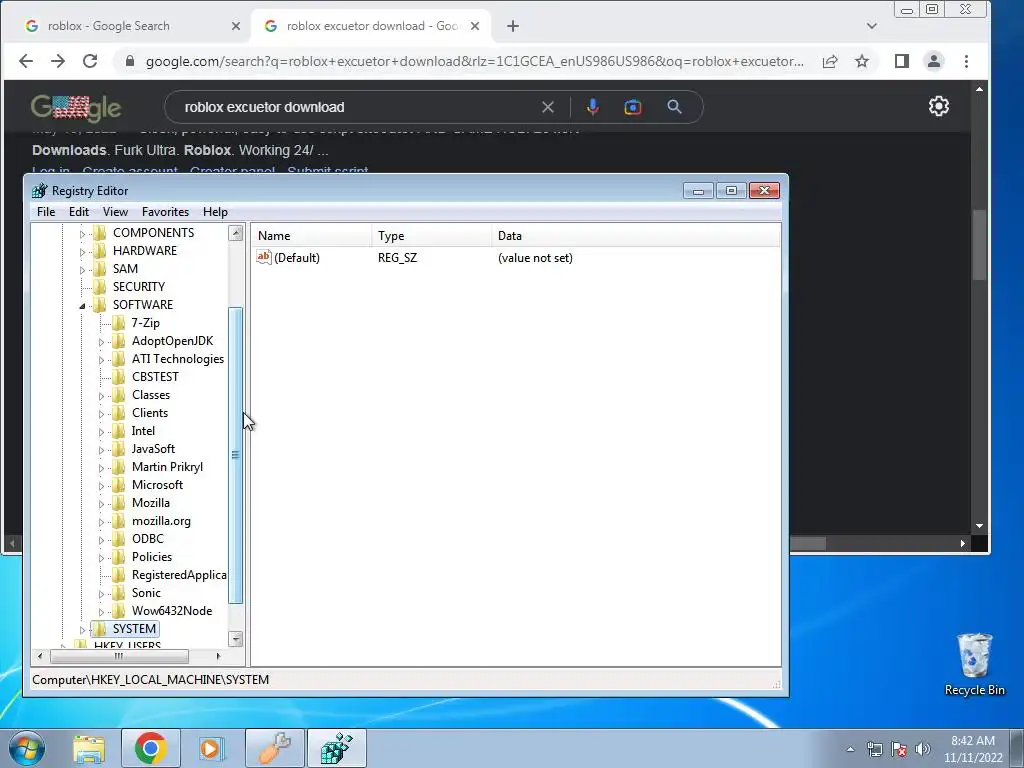Expand the Classes key
Screen dimensions: 1024x768
pyautogui.click(x=101, y=396)
